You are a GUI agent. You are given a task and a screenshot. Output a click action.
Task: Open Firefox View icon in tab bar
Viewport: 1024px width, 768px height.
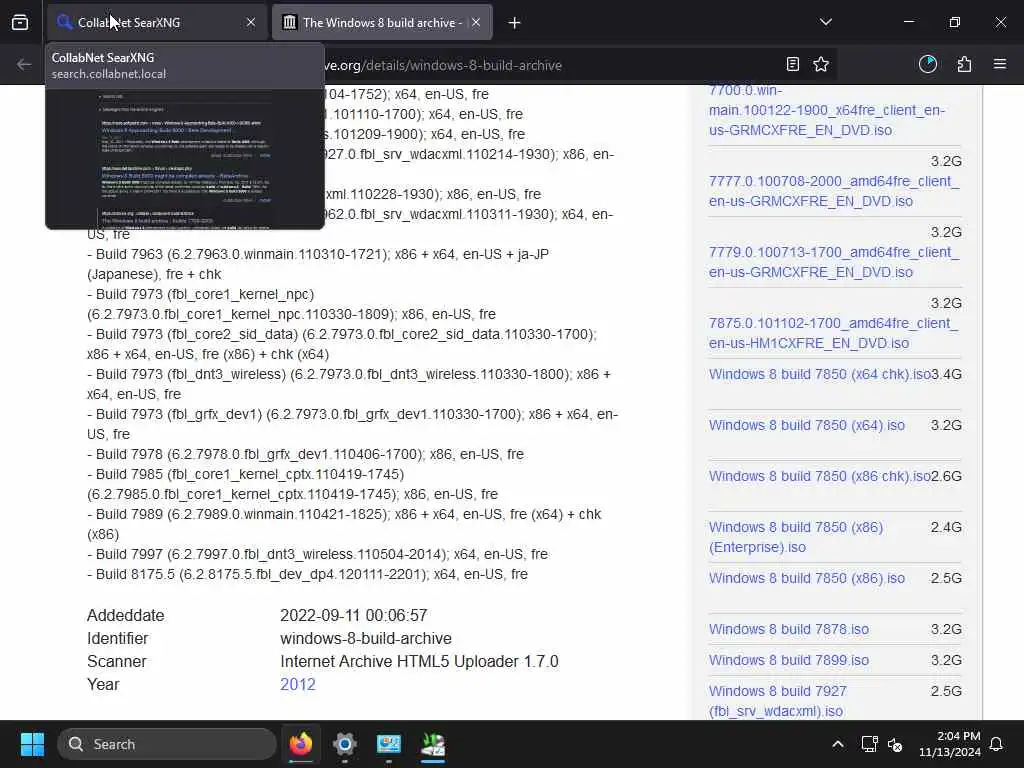[20, 23]
